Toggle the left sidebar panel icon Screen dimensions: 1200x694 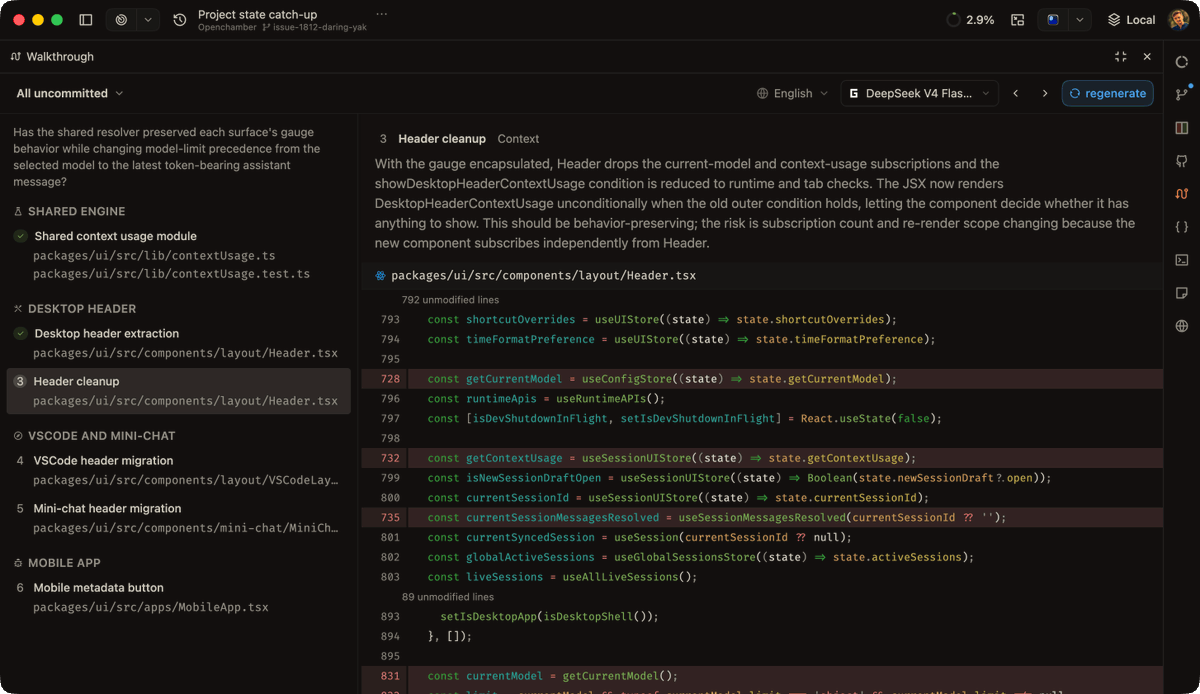[86, 20]
